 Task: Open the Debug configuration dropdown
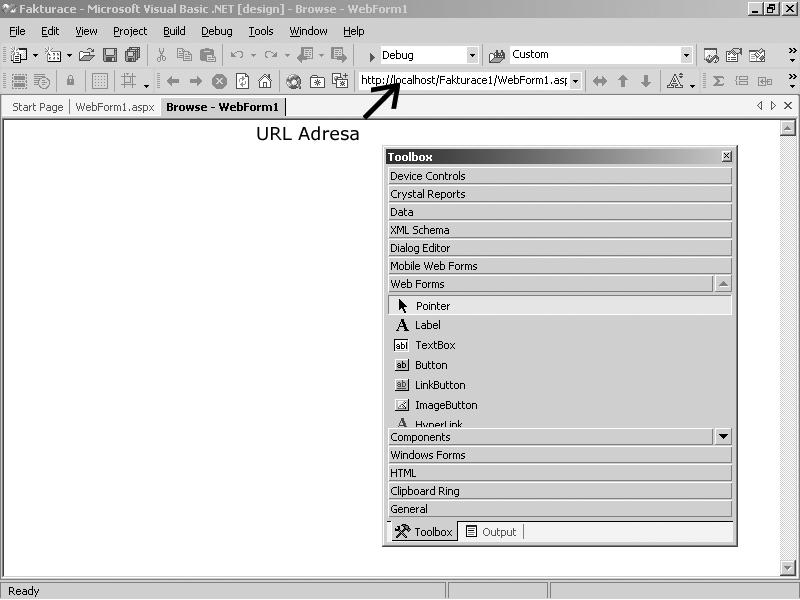[472, 55]
